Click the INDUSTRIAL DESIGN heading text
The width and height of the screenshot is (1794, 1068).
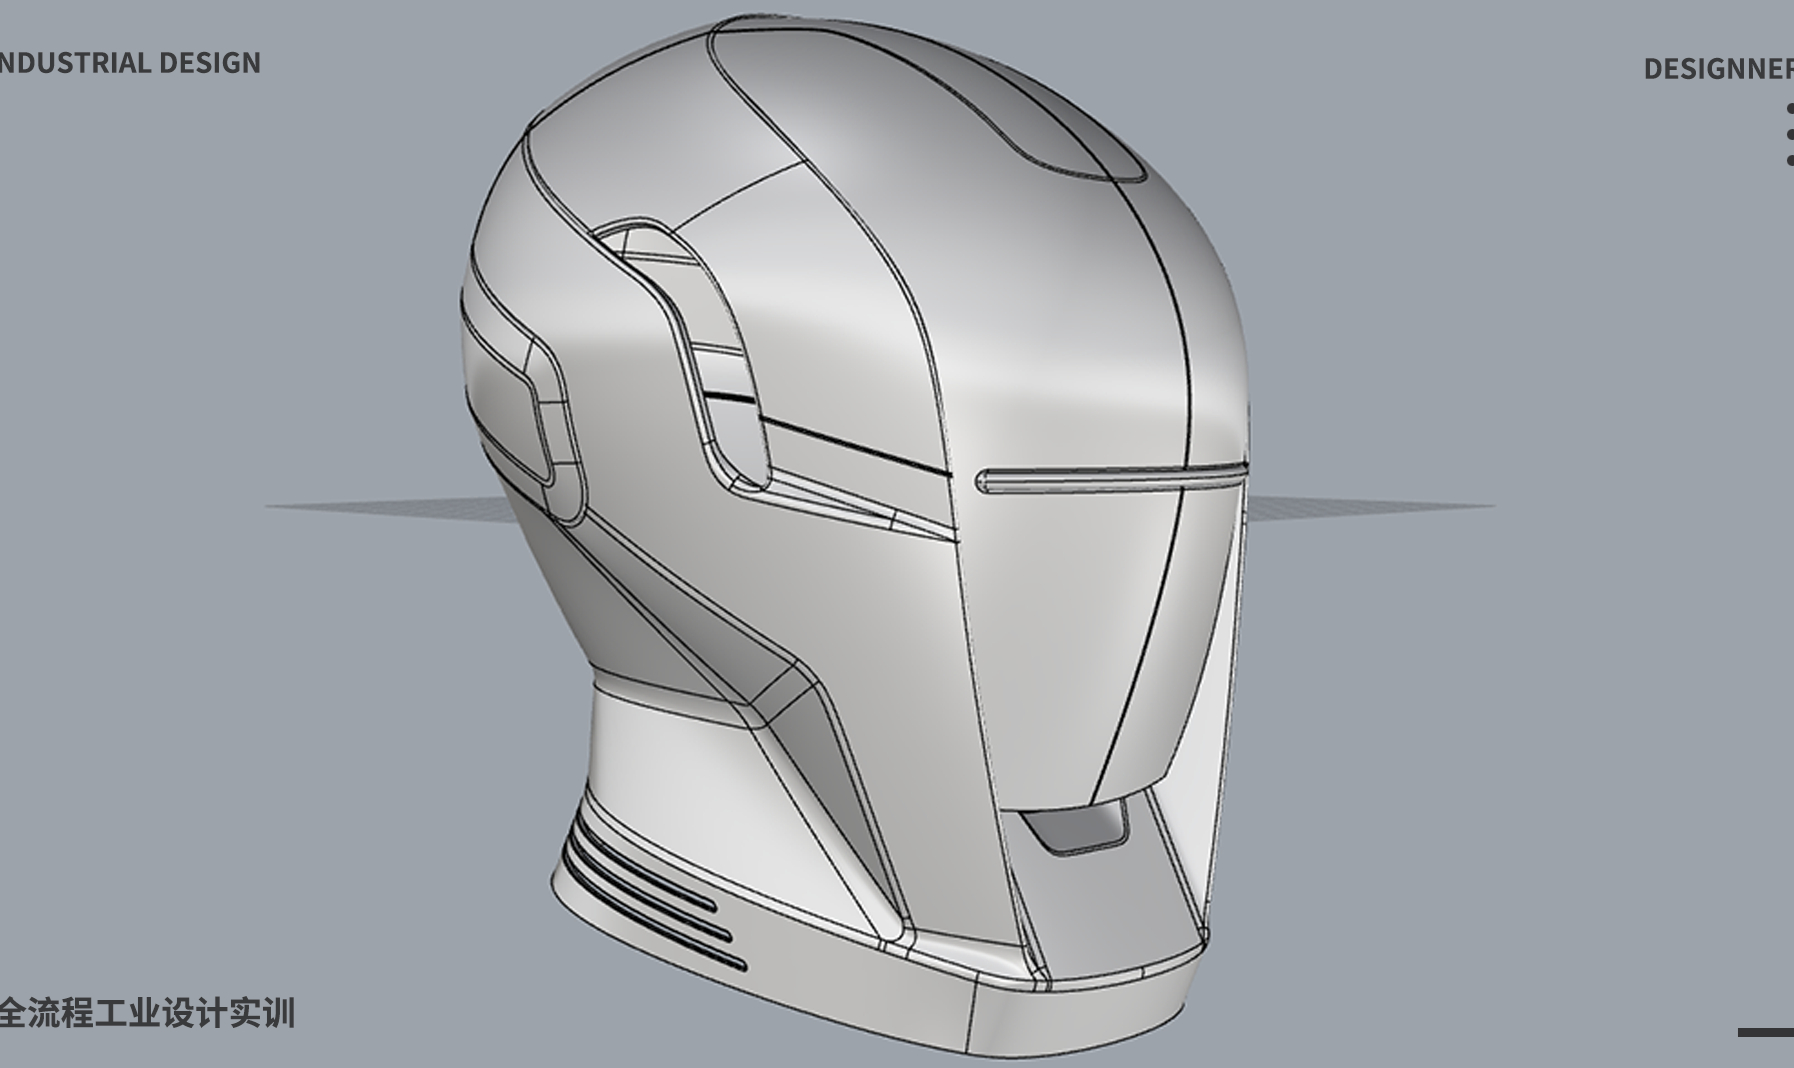130,63
